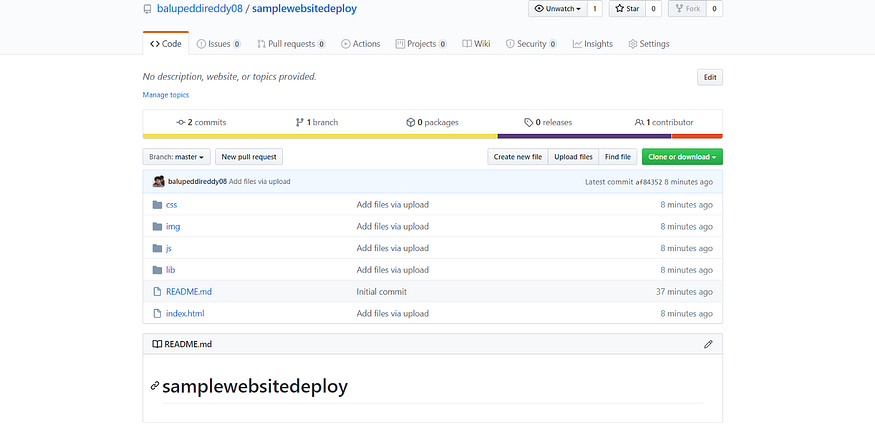875x424 pixels.
Task: Click the repository book icon beside balupeddireddy08
Action: click(147, 9)
